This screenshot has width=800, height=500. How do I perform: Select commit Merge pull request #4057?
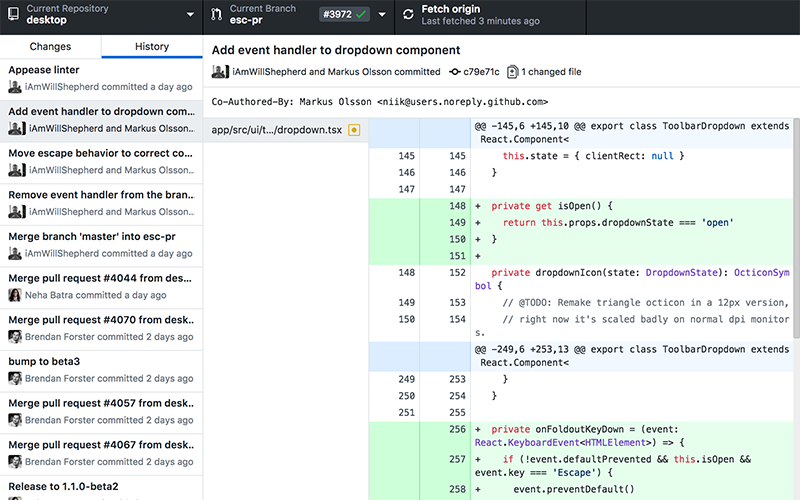pos(101,412)
